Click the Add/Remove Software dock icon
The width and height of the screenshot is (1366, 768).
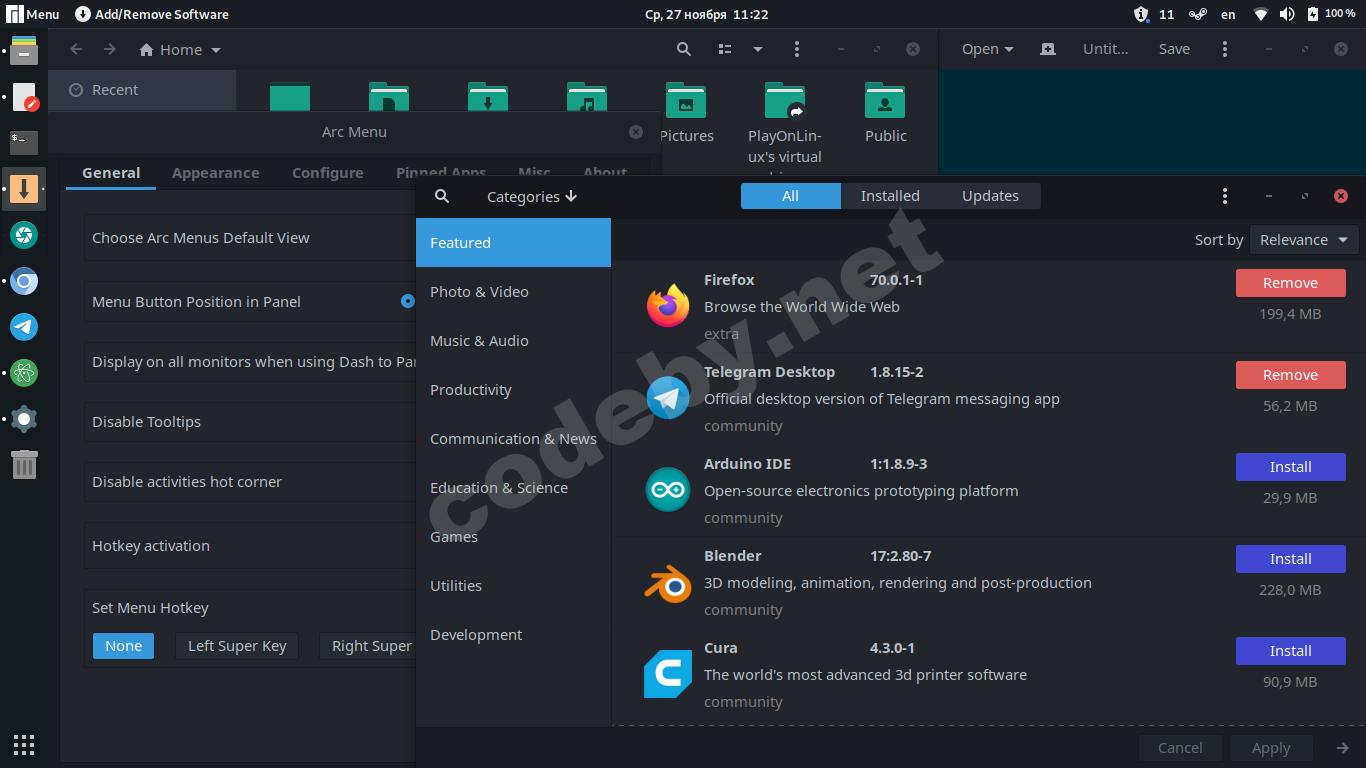(x=24, y=188)
